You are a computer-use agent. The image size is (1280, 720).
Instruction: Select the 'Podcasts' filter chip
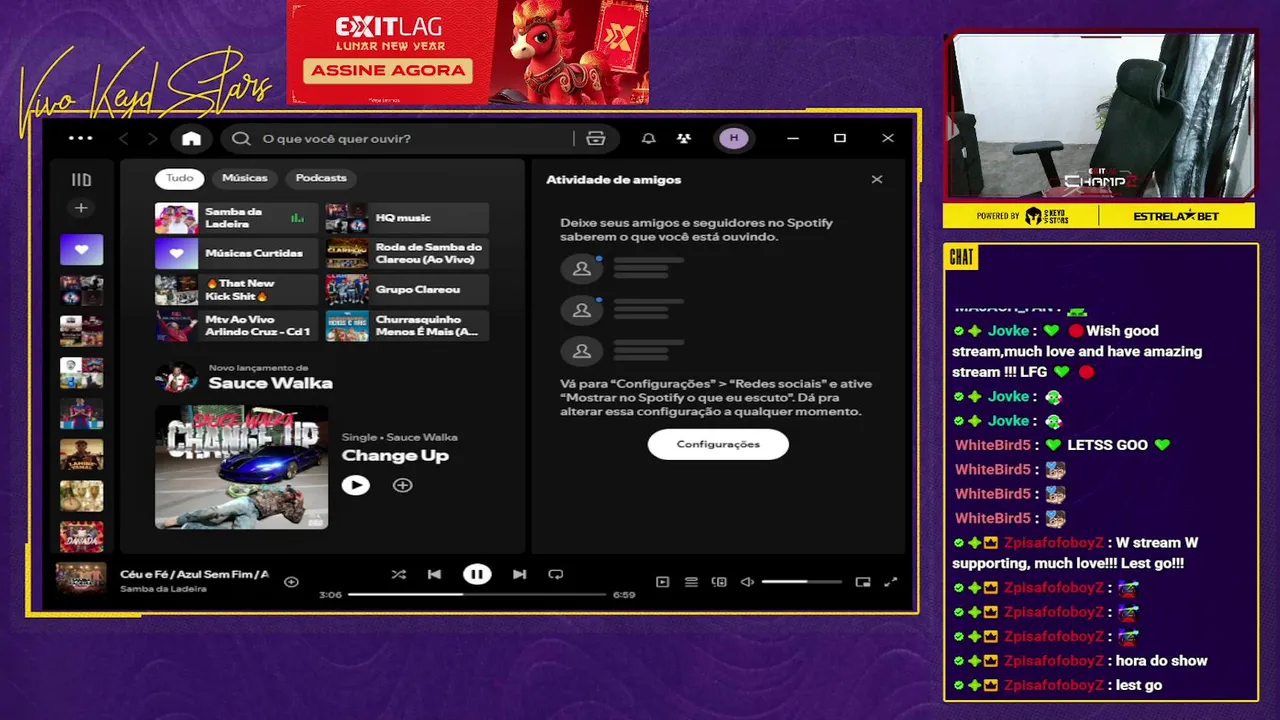[x=321, y=178]
